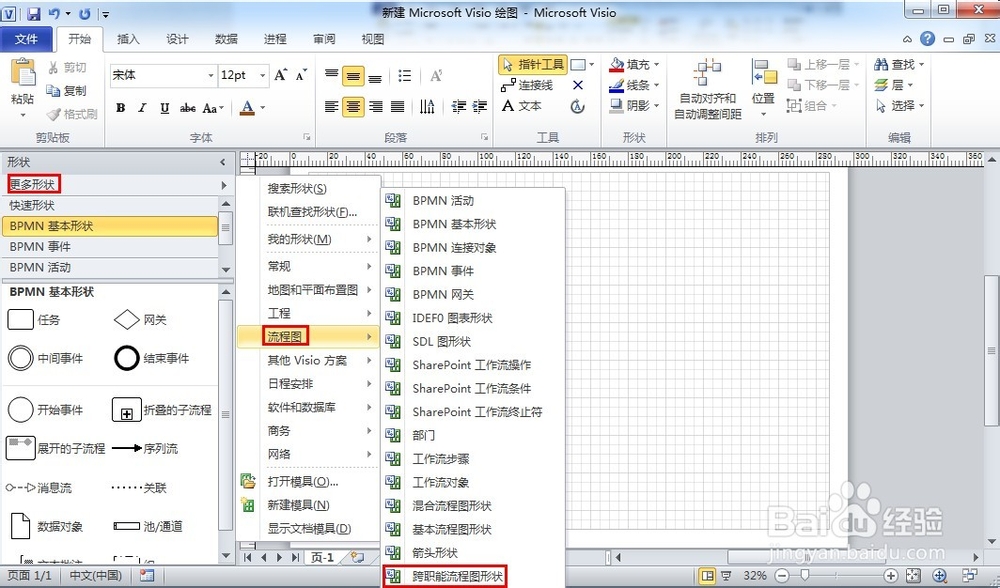
Task: Click the Undo icon in quick access toolbar
Action: [55, 13]
